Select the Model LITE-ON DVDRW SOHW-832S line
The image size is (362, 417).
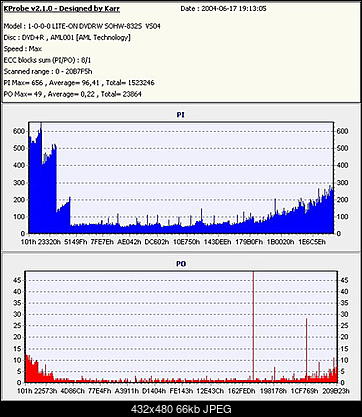pos(82,26)
